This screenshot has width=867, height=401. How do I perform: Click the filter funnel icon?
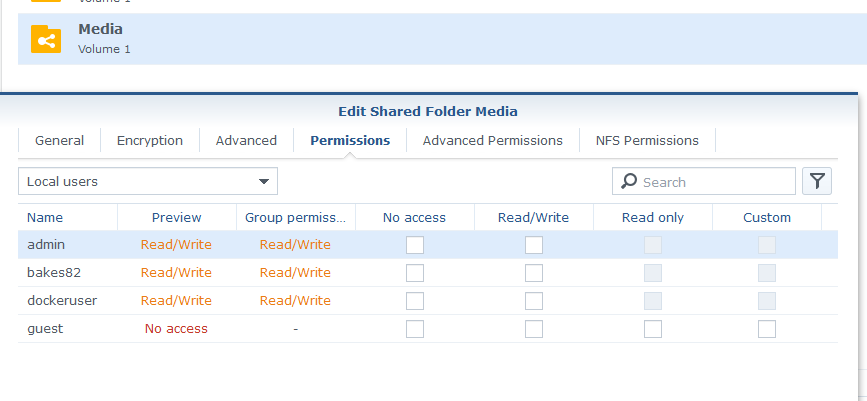pos(817,181)
